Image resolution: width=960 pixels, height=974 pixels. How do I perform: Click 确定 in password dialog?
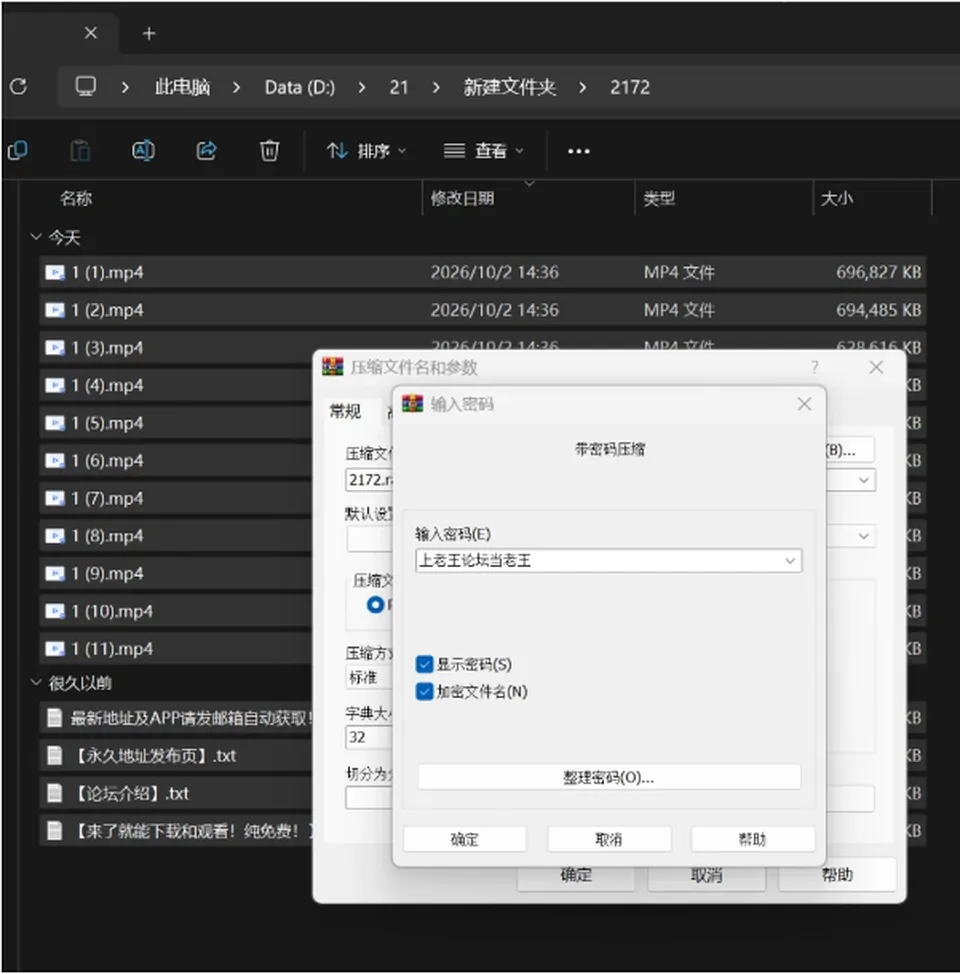click(465, 839)
